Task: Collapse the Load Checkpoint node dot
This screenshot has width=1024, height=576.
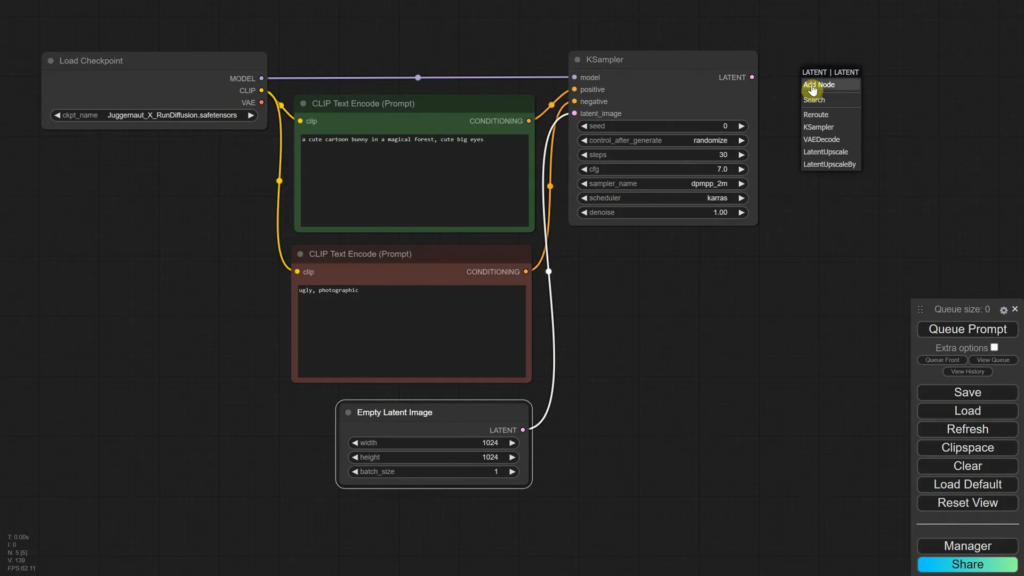Action: (x=50, y=61)
